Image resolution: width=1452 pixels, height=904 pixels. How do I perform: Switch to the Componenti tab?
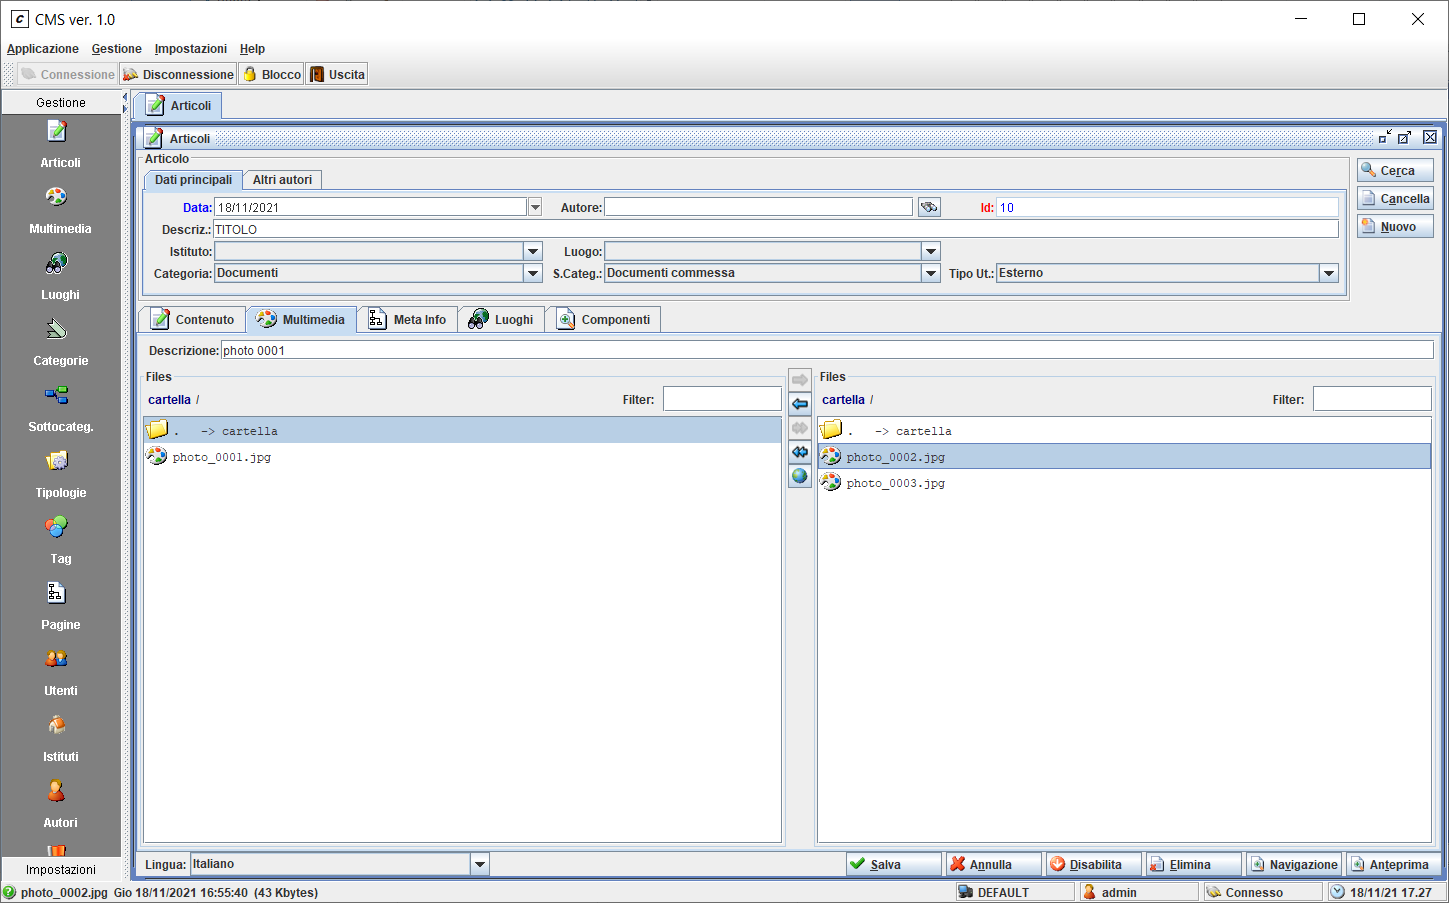603,320
